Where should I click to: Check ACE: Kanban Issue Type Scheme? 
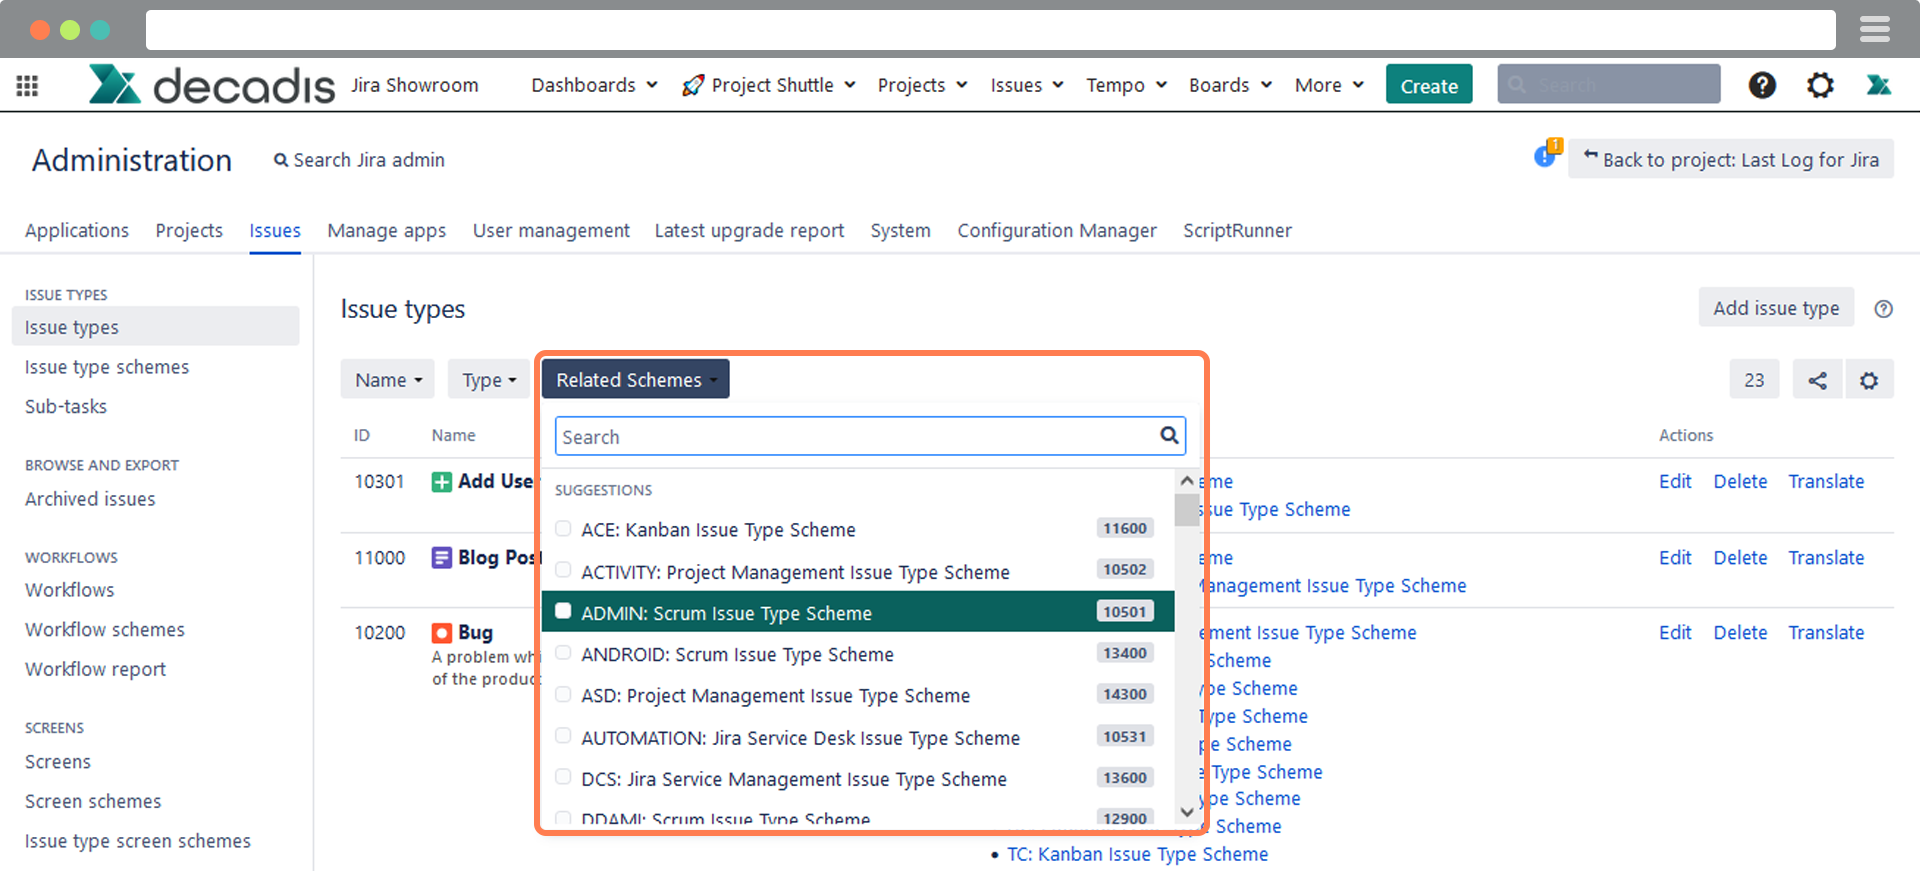(x=564, y=529)
